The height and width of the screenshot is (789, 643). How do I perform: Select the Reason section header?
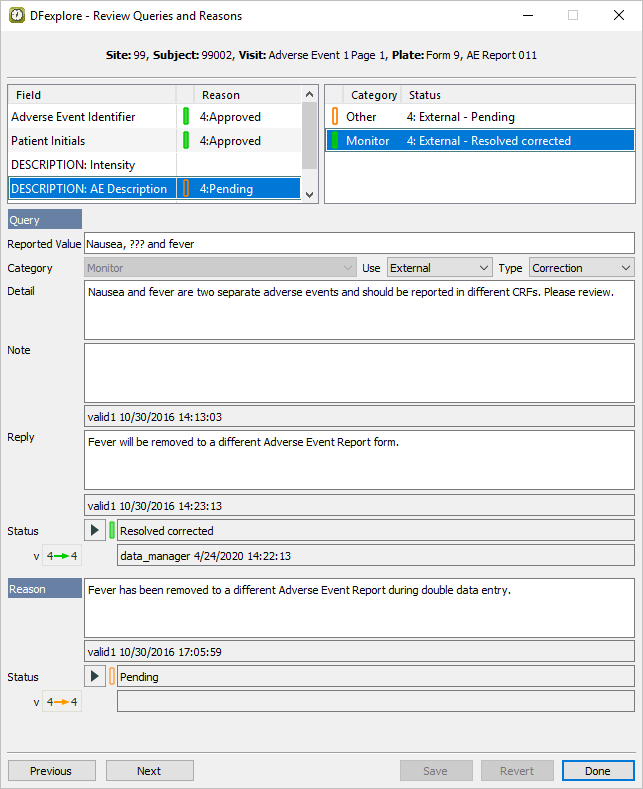(x=45, y=589)
